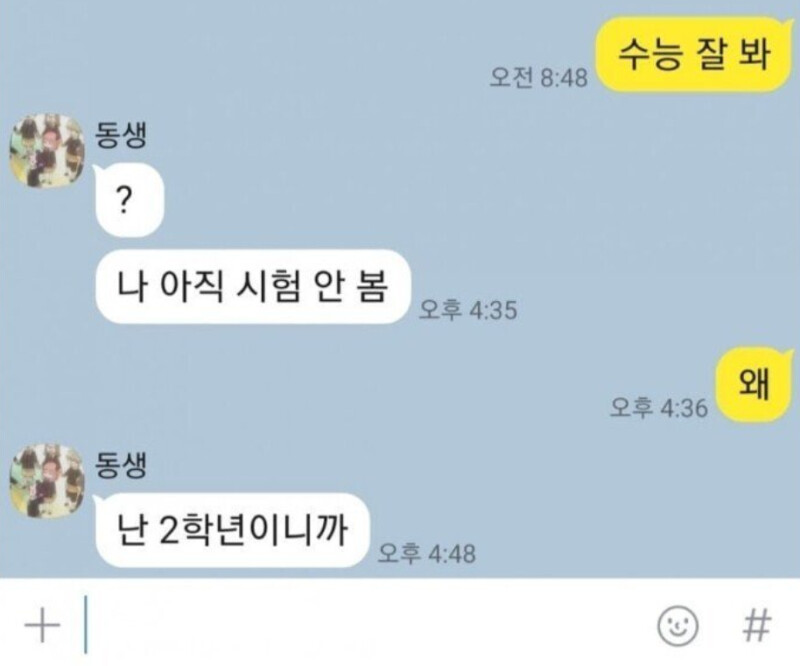Tap the plus attachment icon

42,624
